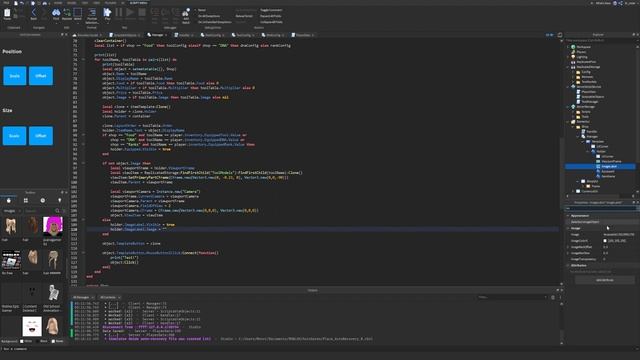This screenshot has width=640, height=360.
Task: Open the Toolbox Creations lightbulb icon
Action: 60,200
